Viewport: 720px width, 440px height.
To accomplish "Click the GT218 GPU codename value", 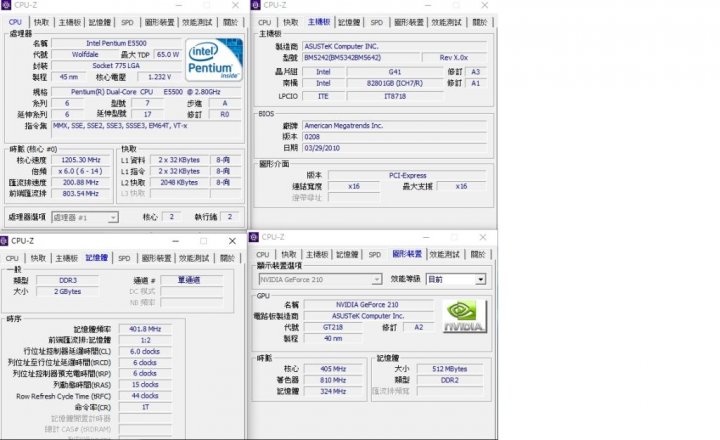I will [333, 327].
